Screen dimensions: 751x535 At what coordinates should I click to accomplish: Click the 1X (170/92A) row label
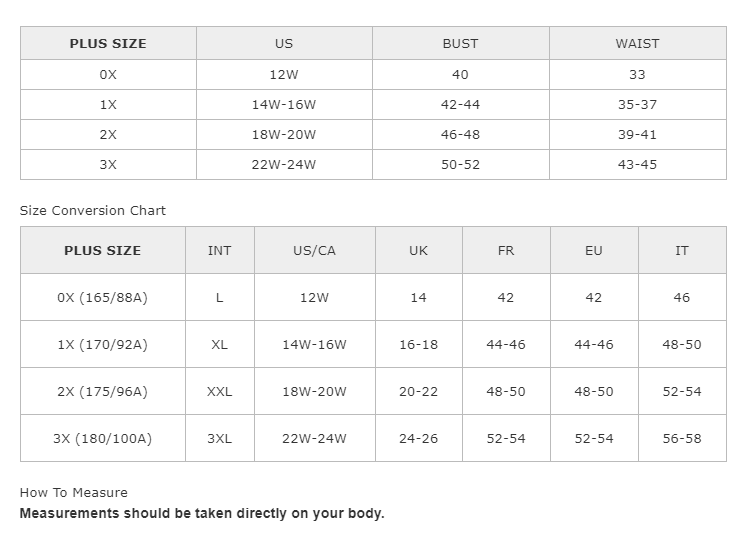click(x=102, y=345)
